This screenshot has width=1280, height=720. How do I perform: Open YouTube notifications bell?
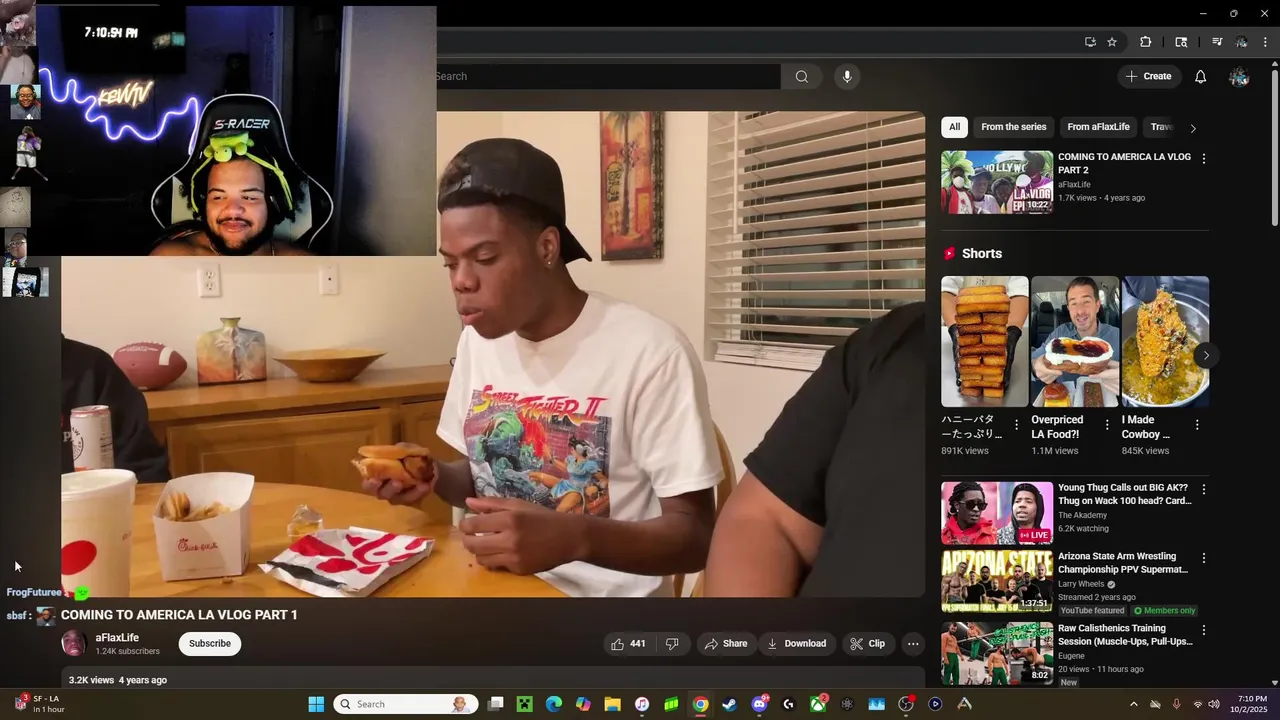pyautogui.click(x=1201, y=76)
